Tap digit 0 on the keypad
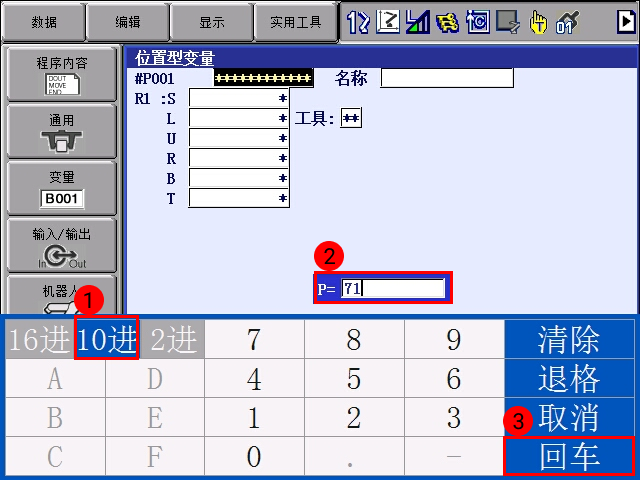Image resolution: width=640 pixels, height=480 pixels. (254, 456)
